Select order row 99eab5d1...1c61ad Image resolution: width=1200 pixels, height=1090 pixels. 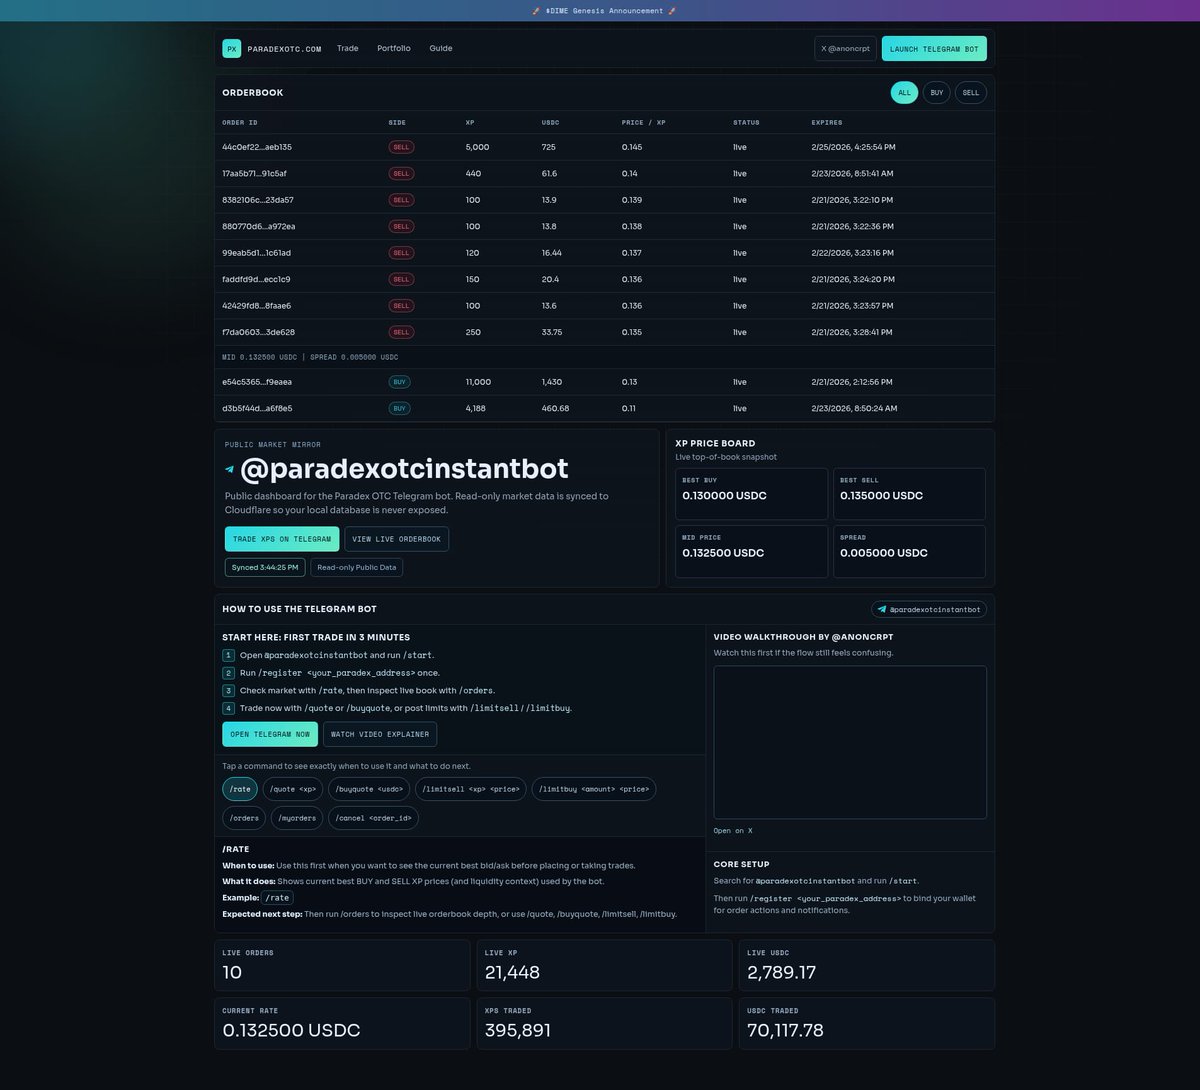point(604,253)
